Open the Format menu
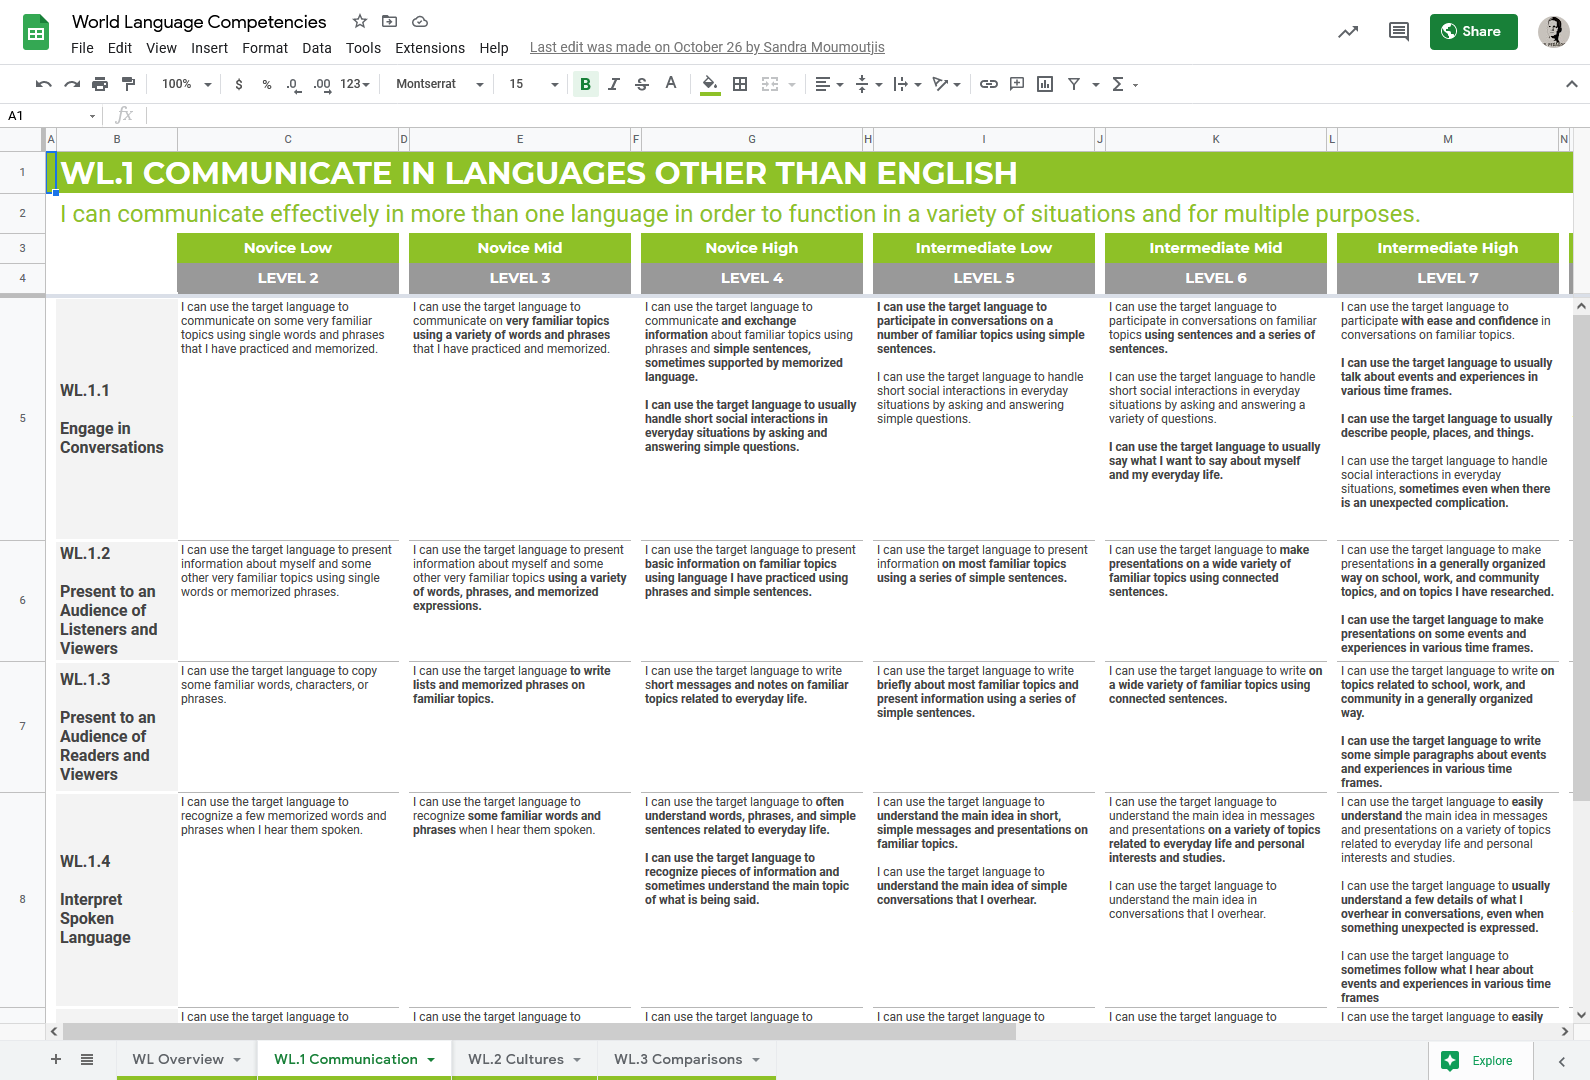 point(264,48)
